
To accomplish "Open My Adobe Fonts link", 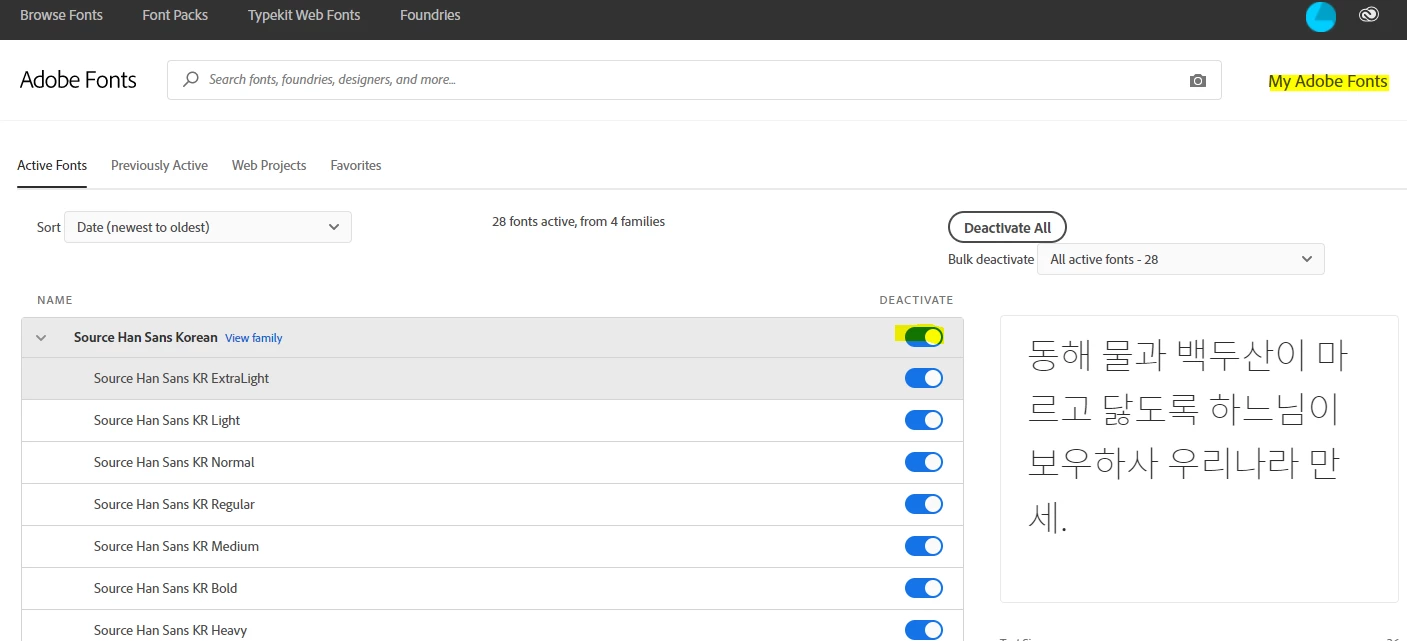I will pos(1328,81).
